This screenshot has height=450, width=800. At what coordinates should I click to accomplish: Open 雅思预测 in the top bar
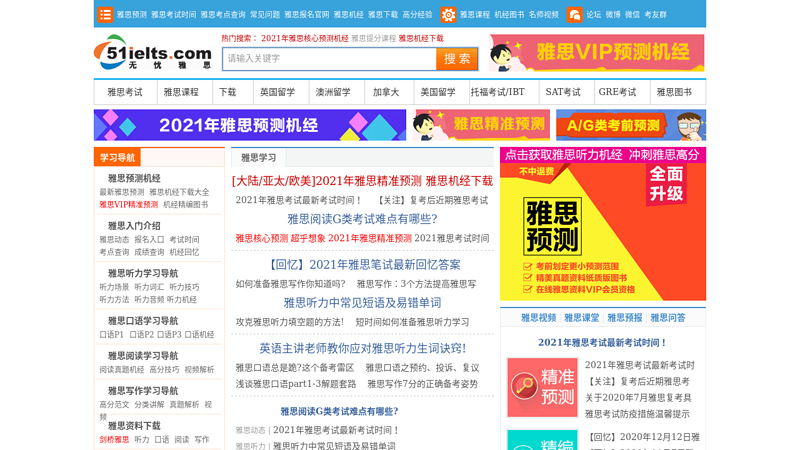click(x=132, y=15)
